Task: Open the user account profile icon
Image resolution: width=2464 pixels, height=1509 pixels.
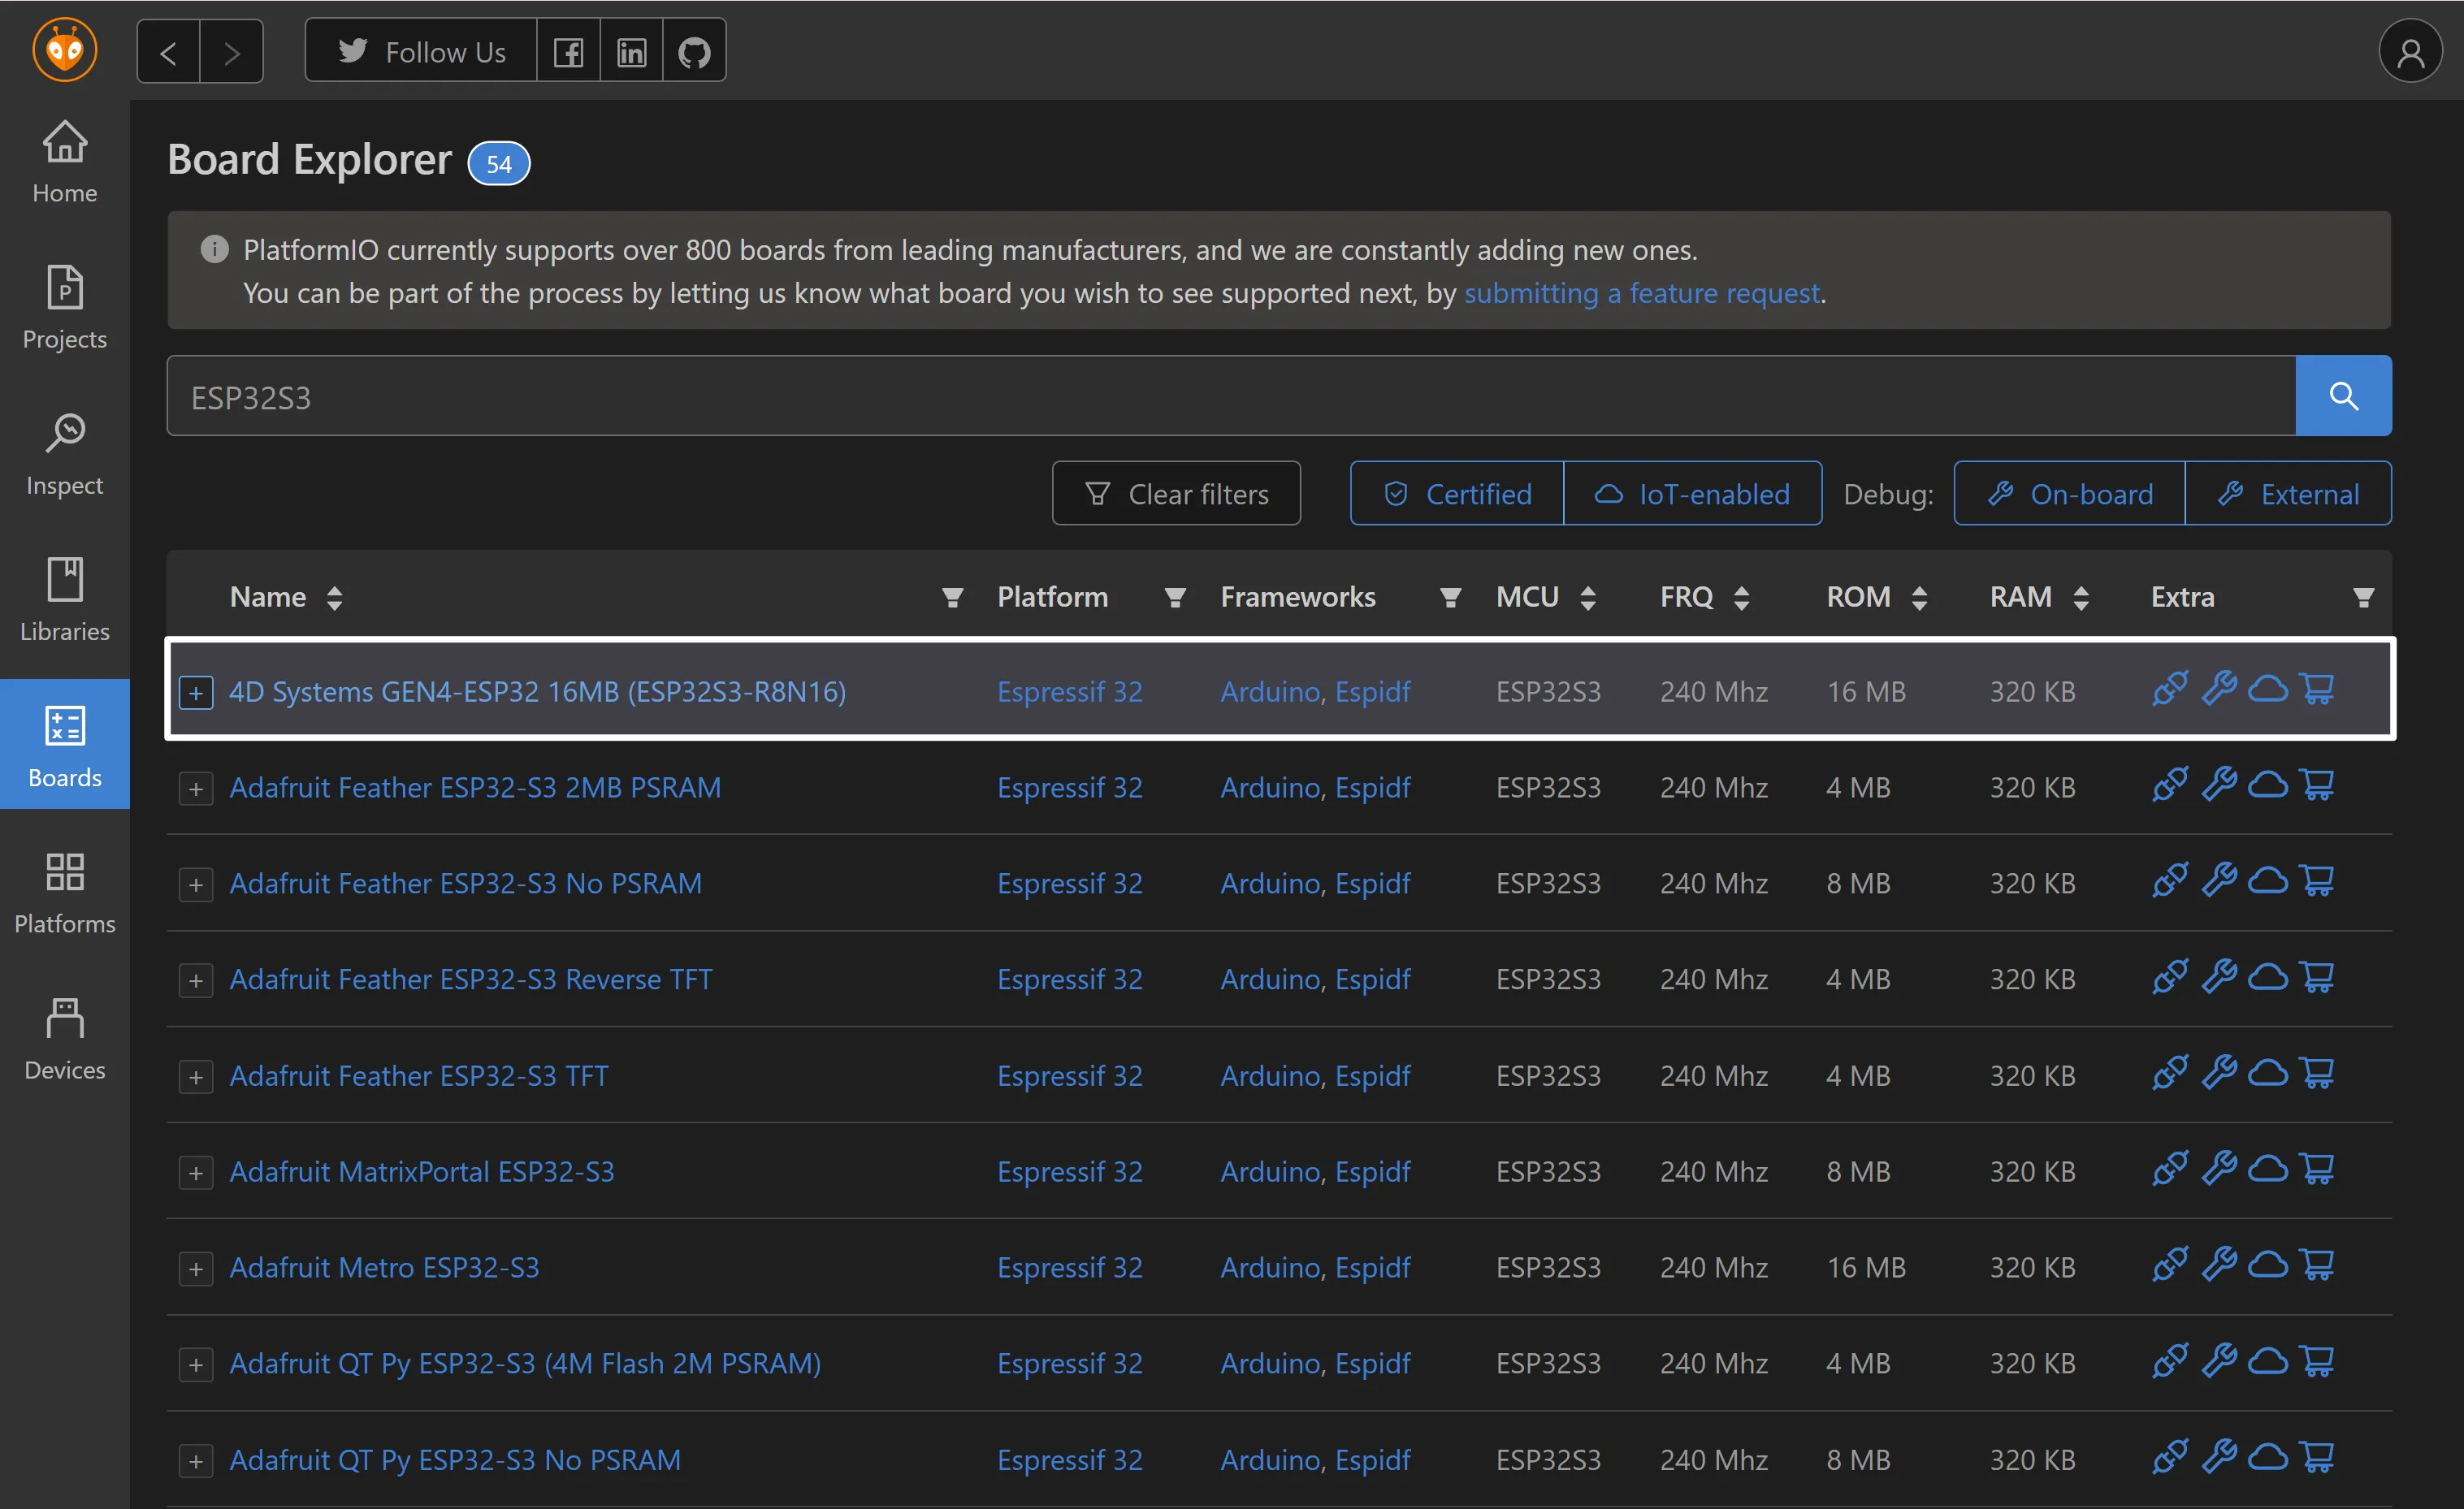Action: pos(2410,51)
